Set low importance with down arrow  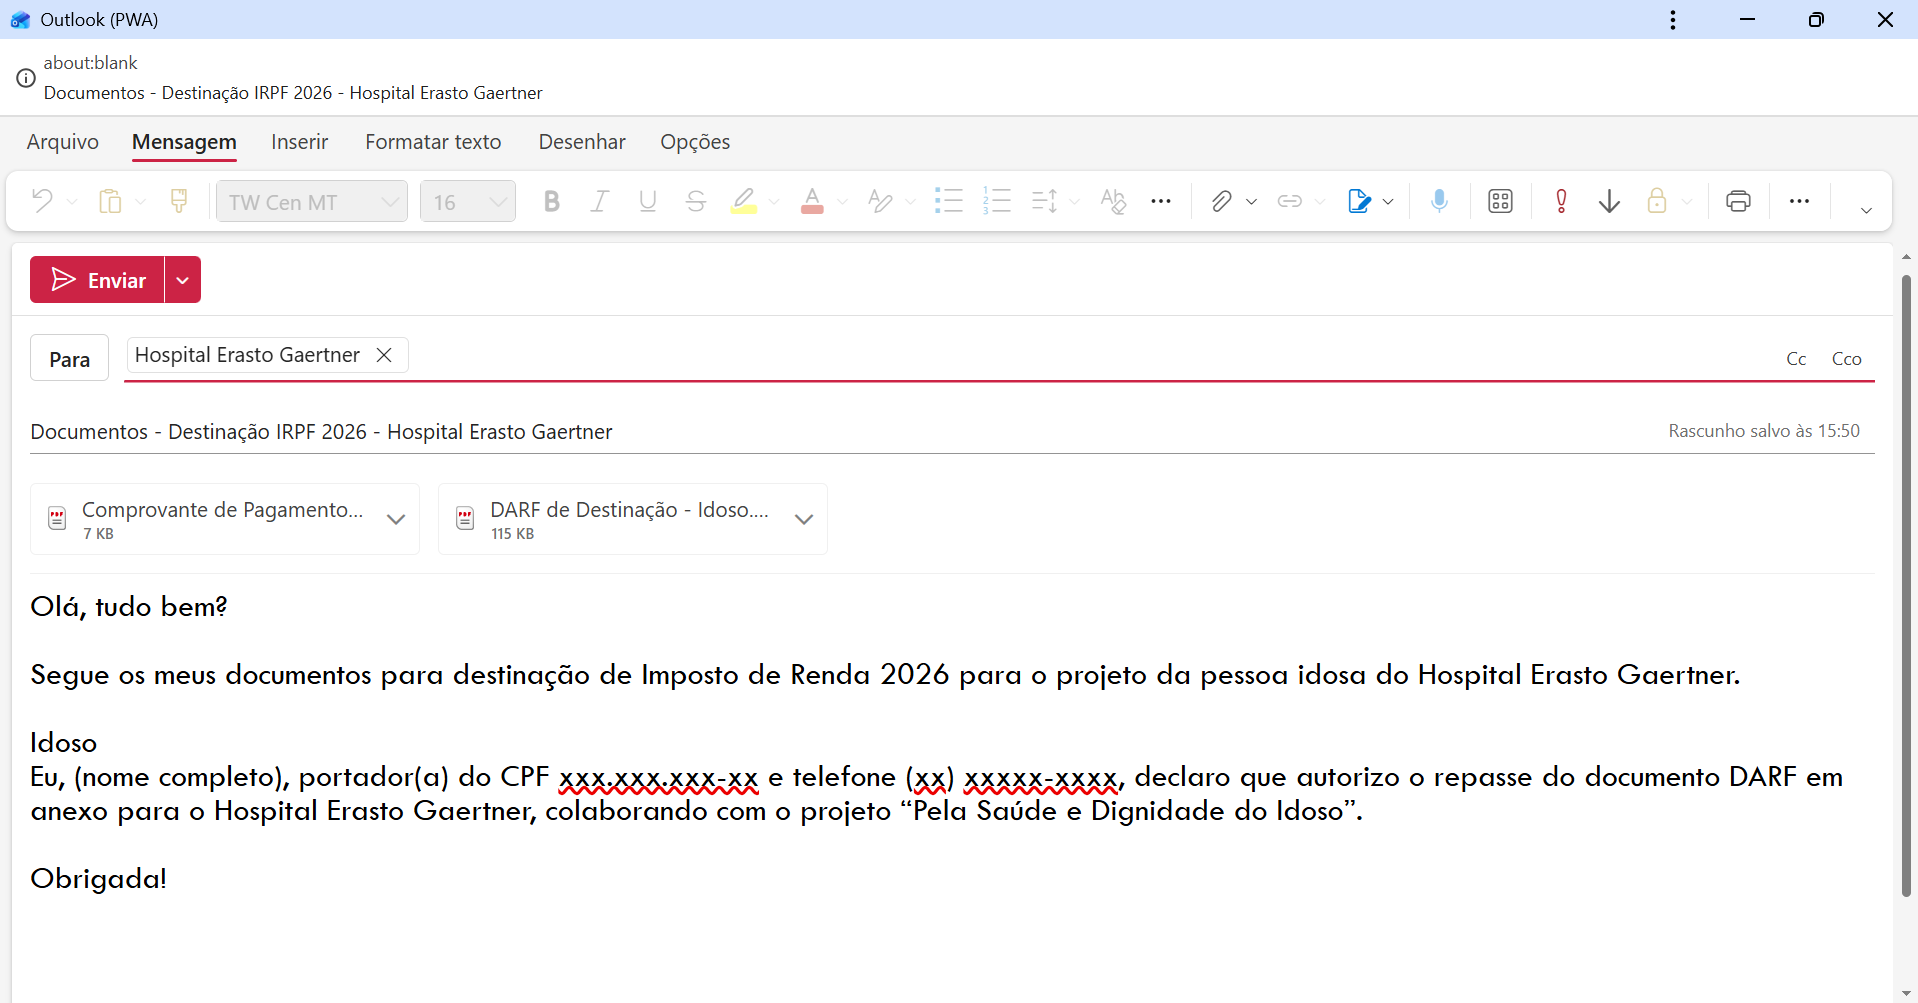[1609, 201]
